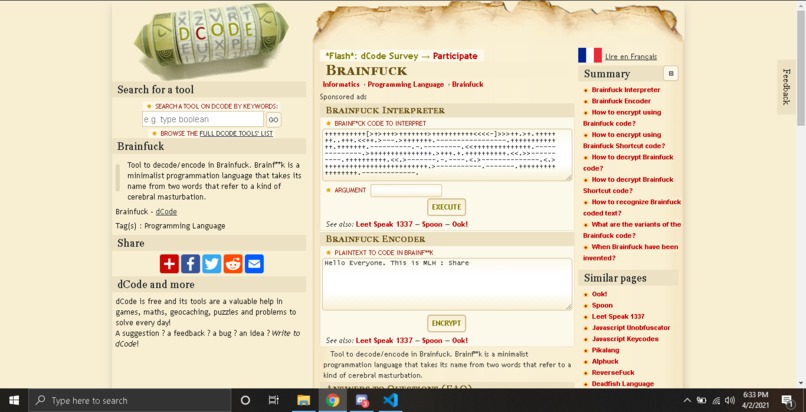The height and width of the screenshot is (412, 806).
Task: Open Leet Speak 1337 similar page
Action: pos(618,317)
